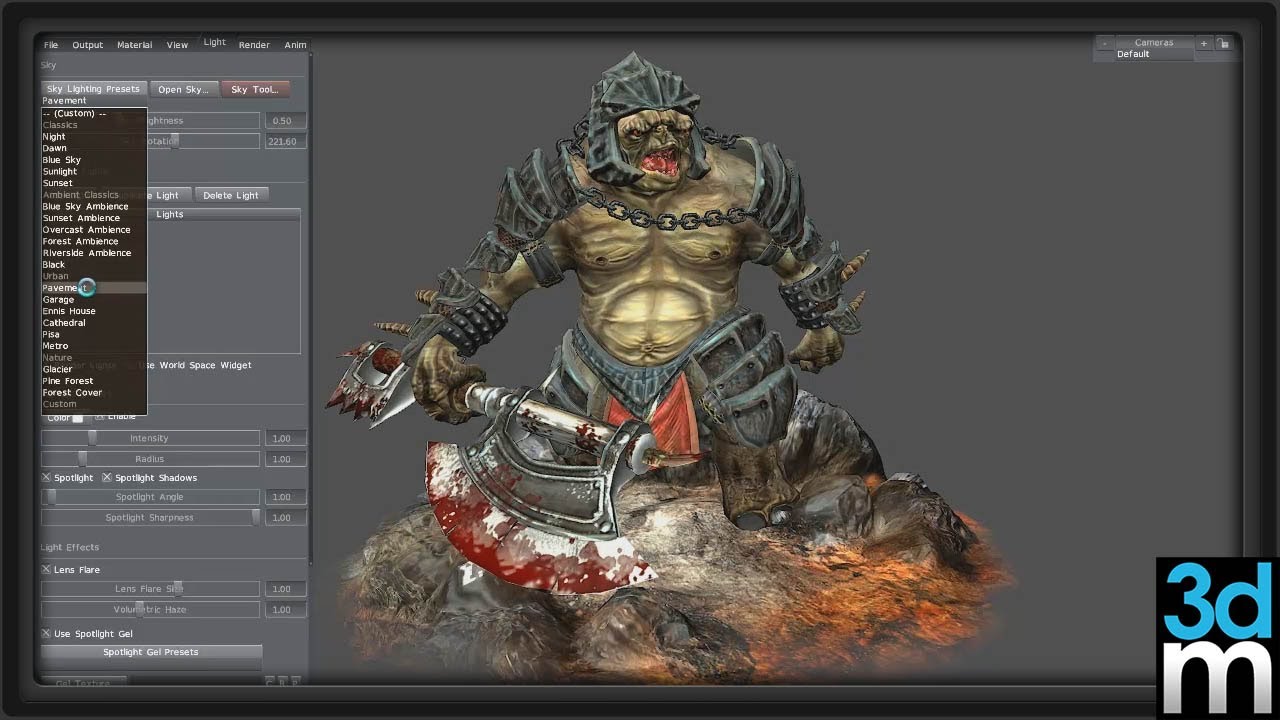Viewport: 1280px width, 720px height.
Task: Click the Radius value field
Action: point(284,459)
